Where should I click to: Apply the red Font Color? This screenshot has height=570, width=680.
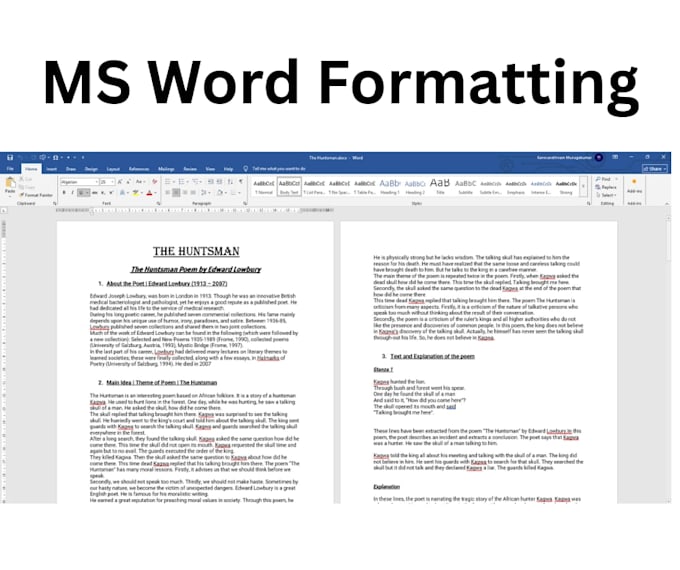point(150,194)
